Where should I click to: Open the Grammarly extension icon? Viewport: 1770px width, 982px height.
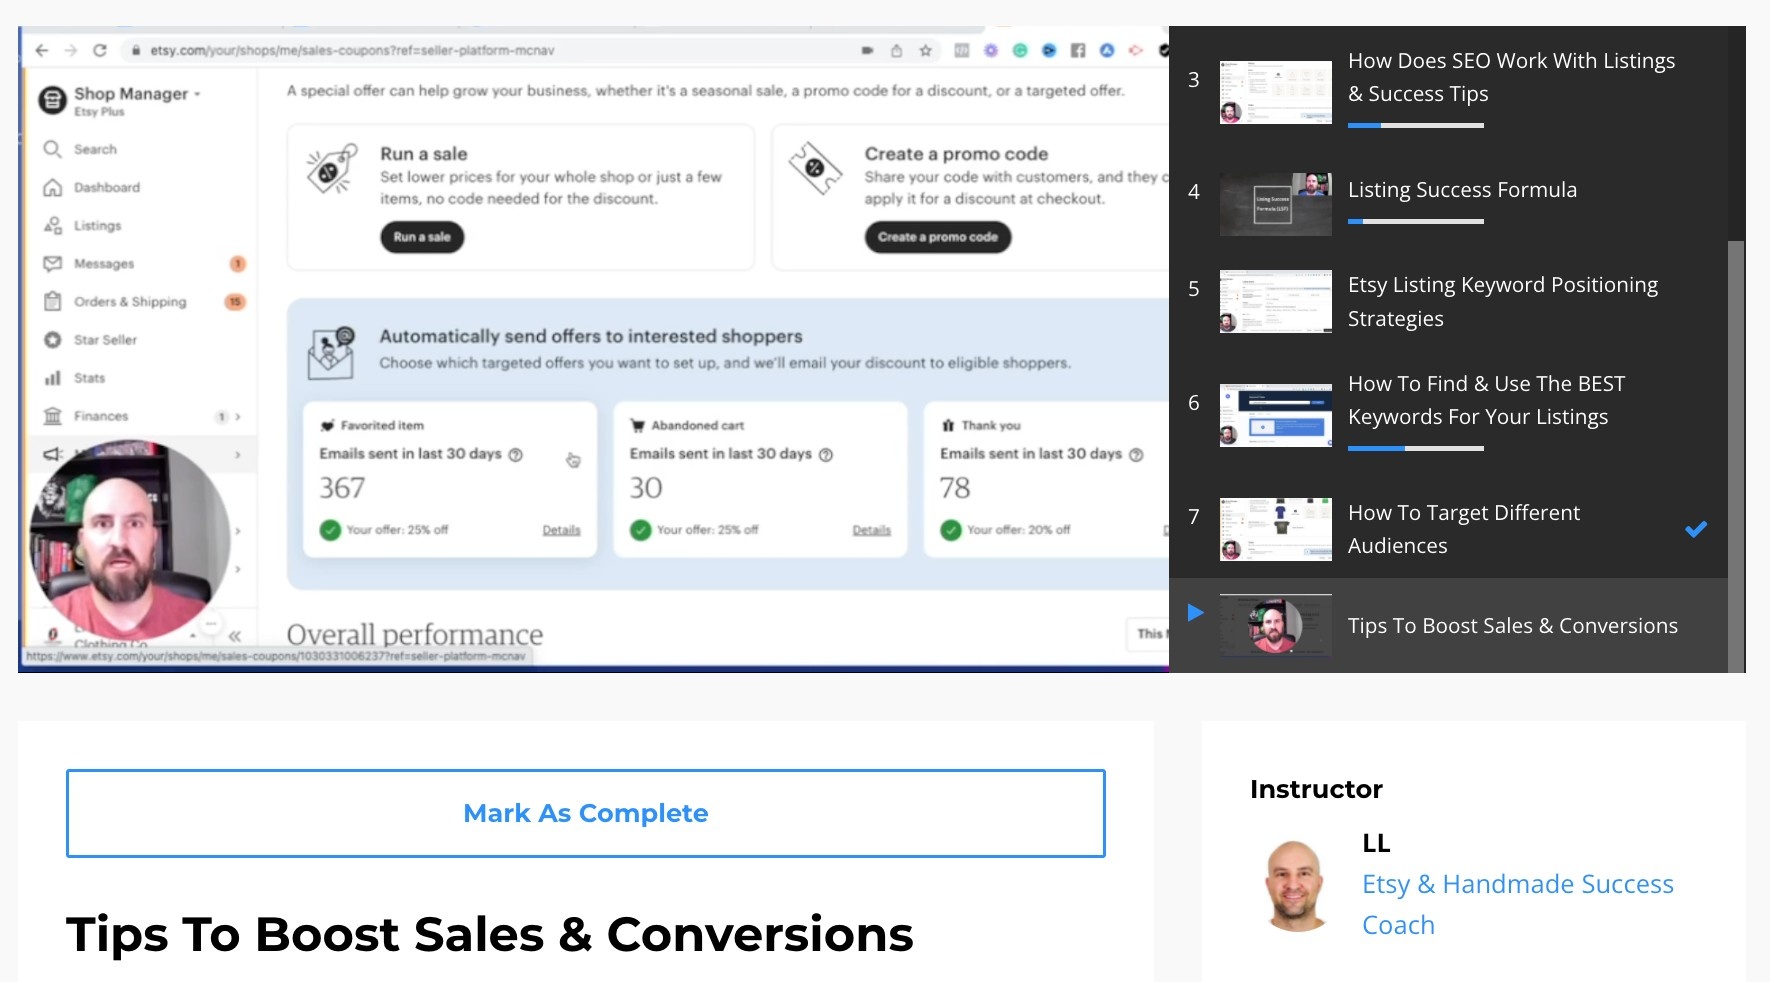click(1020, 50)
